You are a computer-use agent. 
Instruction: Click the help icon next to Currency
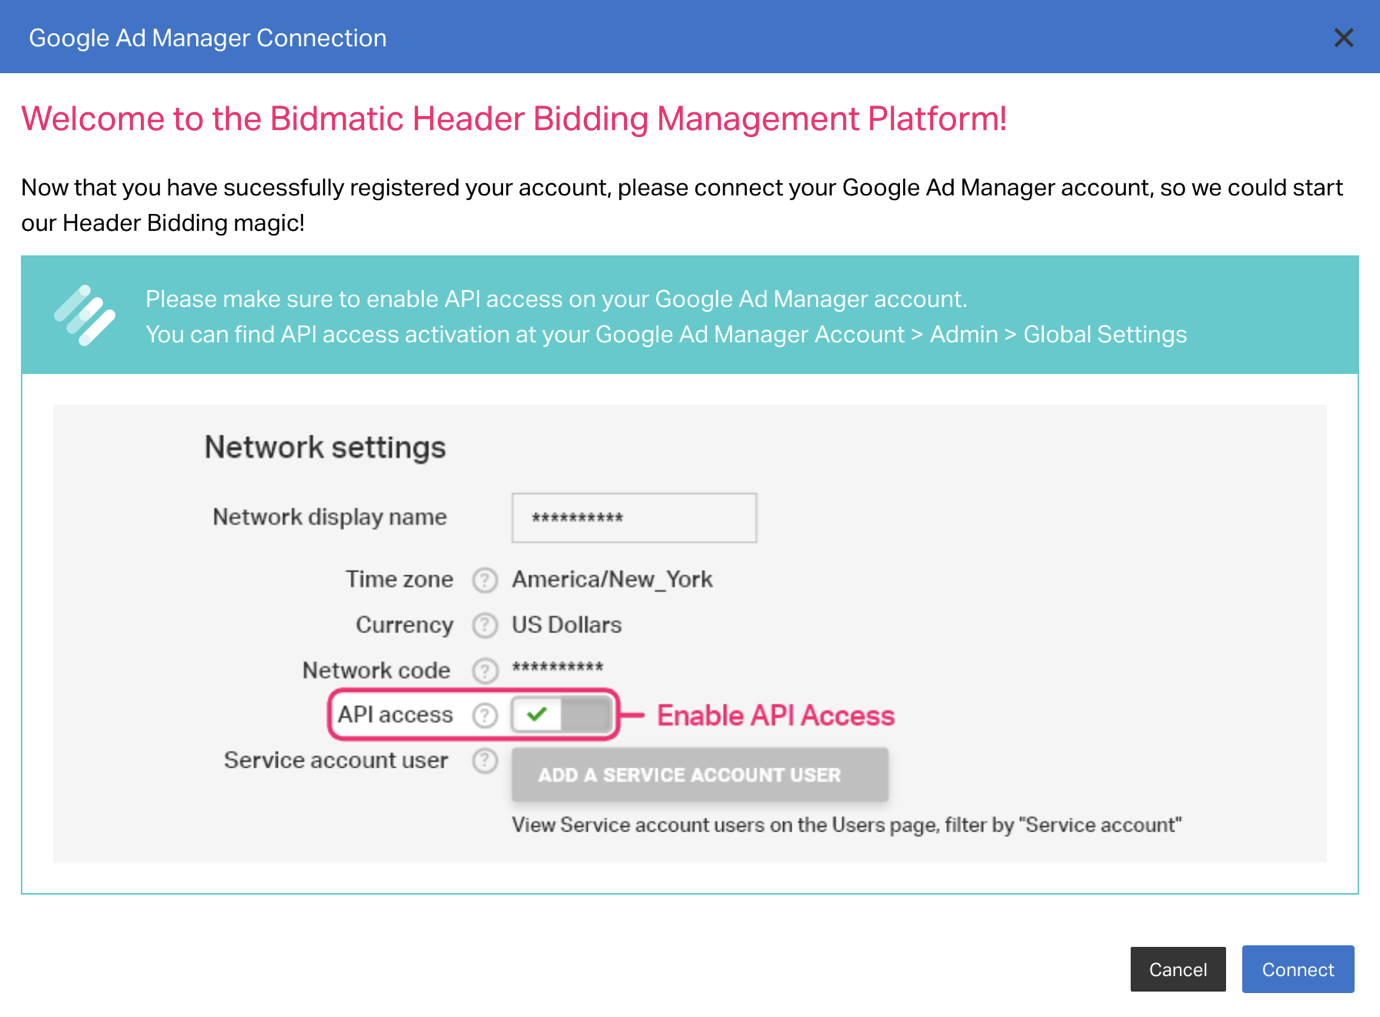pyautogui.click(x=485, y=625)
